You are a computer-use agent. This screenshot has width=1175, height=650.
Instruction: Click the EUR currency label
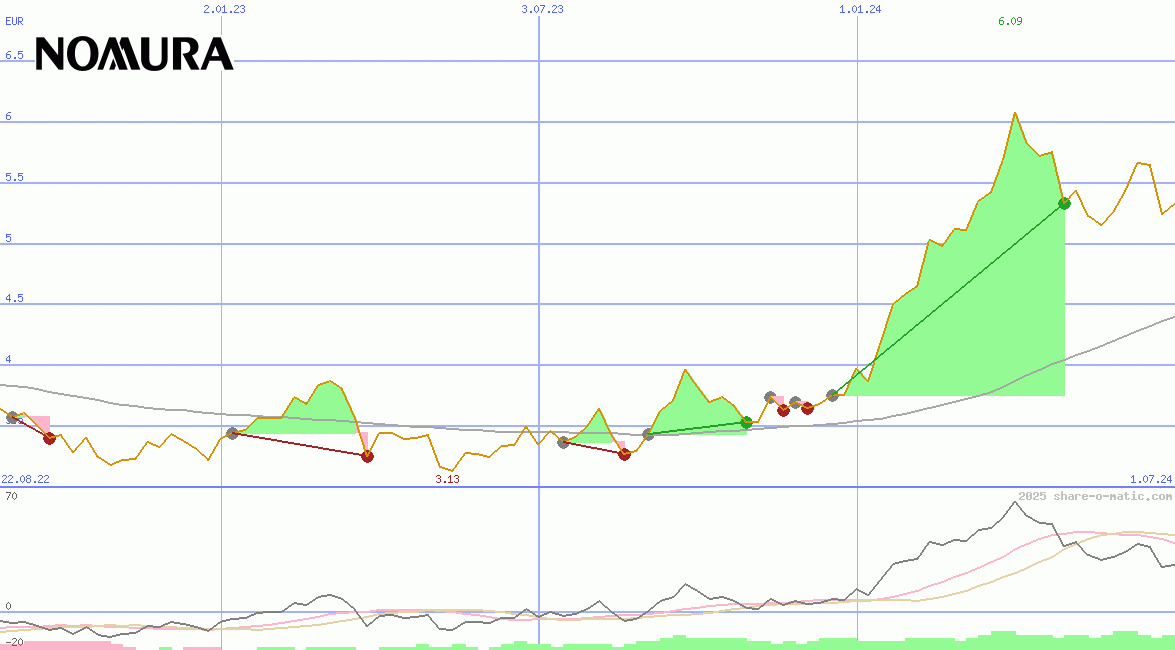point(14,21)
